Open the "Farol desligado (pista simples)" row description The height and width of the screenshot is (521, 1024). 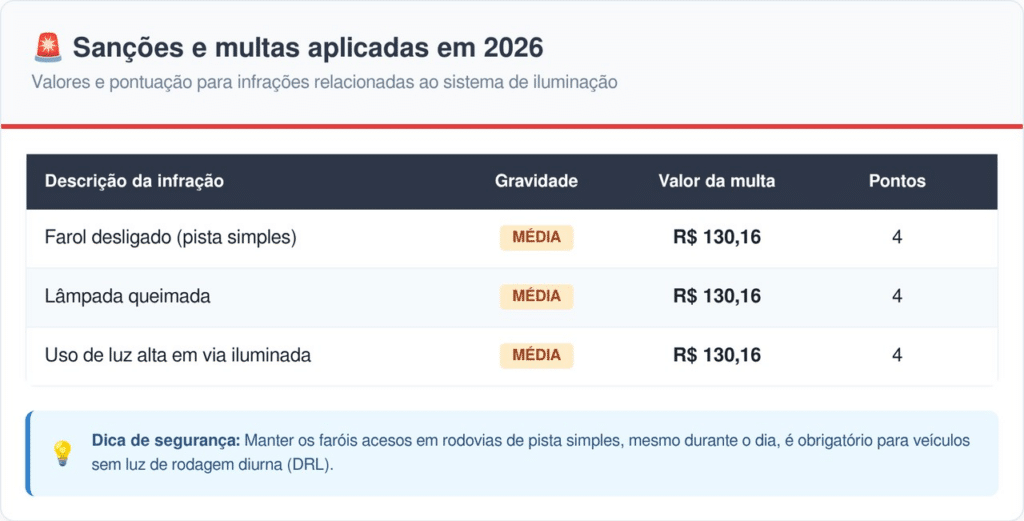[171, 237]
